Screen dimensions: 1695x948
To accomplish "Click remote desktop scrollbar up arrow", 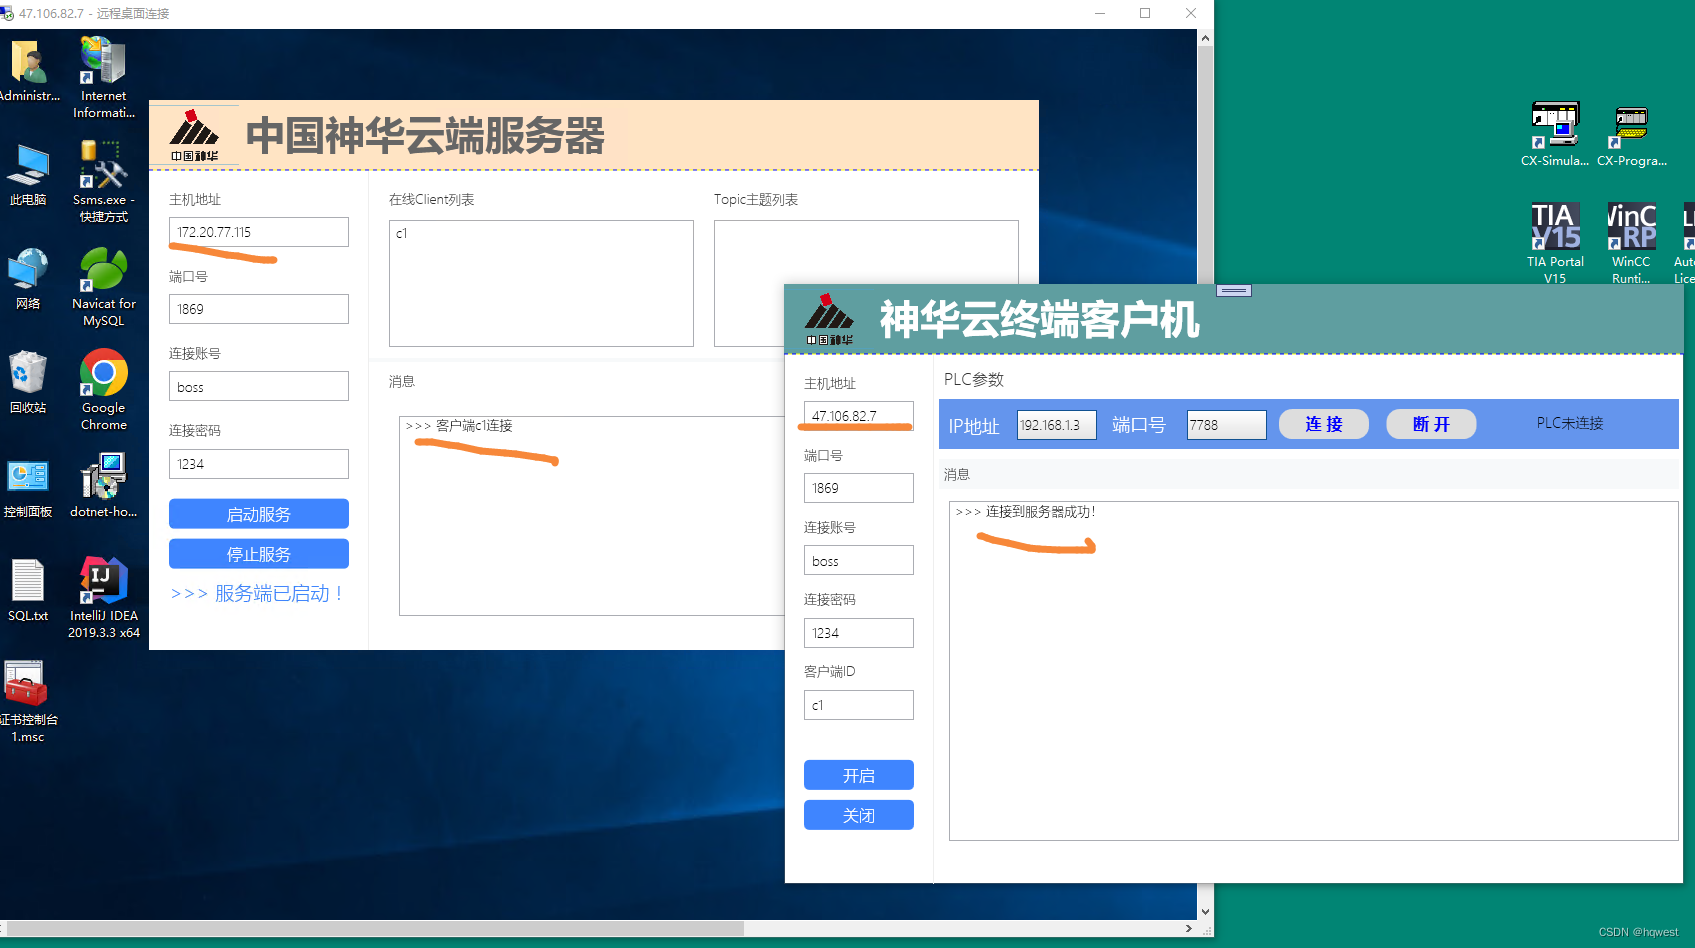I will coord(1206,38).
